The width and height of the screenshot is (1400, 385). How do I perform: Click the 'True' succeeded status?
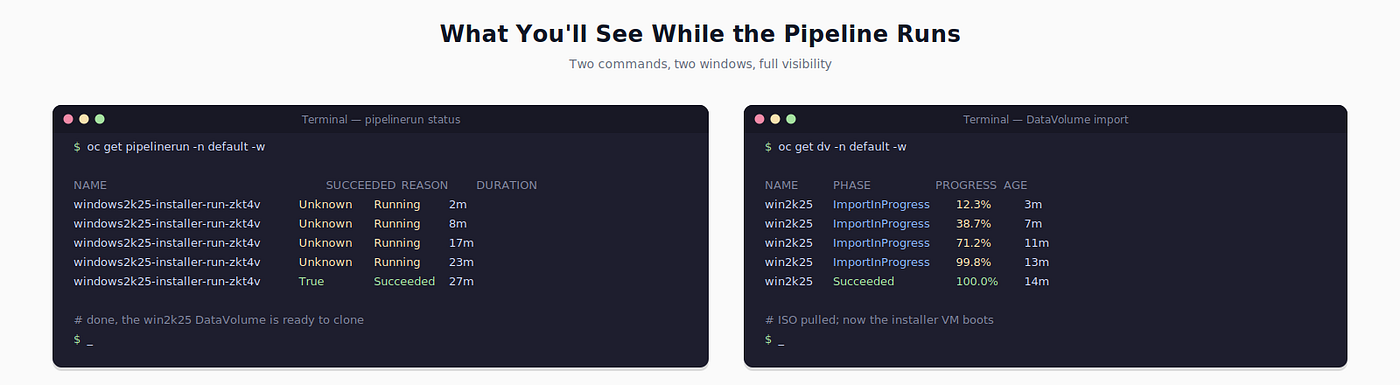(x=311, y=282)
